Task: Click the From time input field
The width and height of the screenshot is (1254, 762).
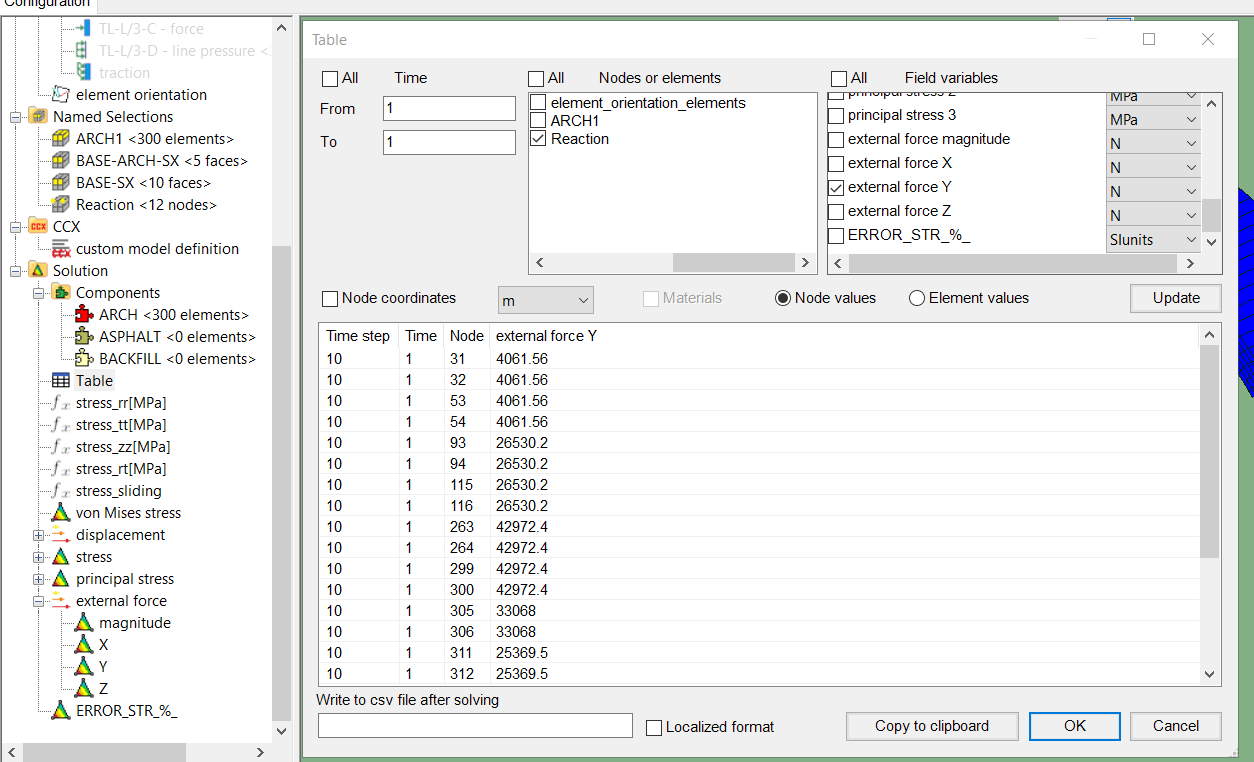Action: [449, 109]
